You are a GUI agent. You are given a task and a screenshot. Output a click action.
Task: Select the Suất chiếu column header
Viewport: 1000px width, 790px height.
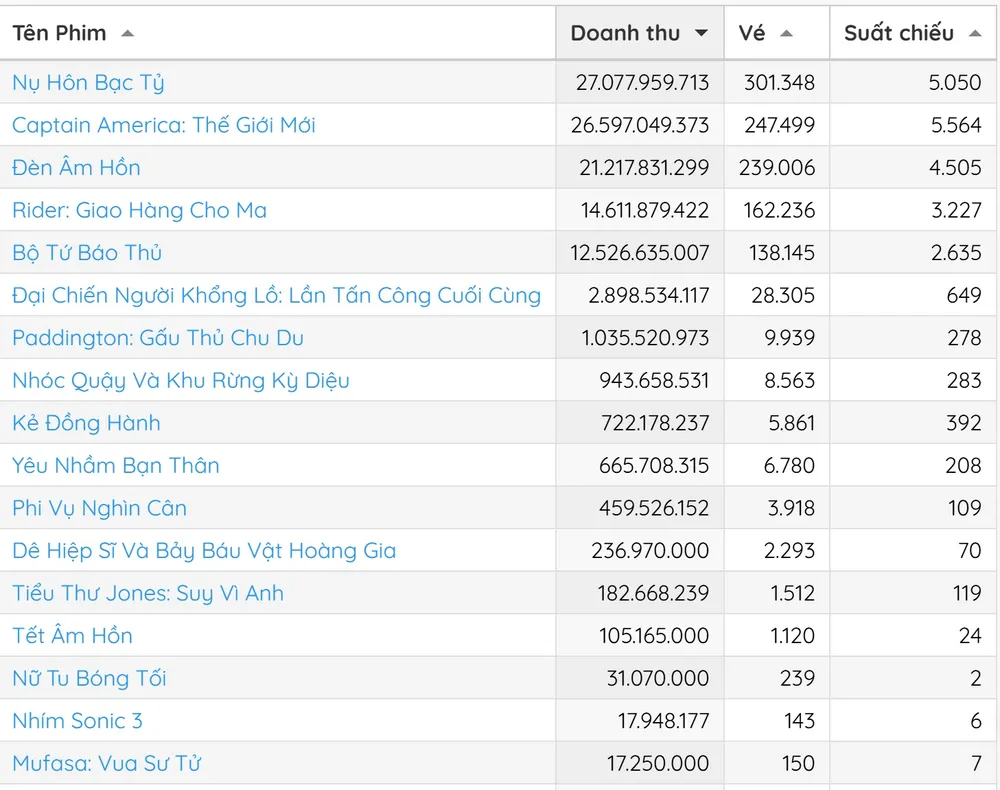coord(898,33)
